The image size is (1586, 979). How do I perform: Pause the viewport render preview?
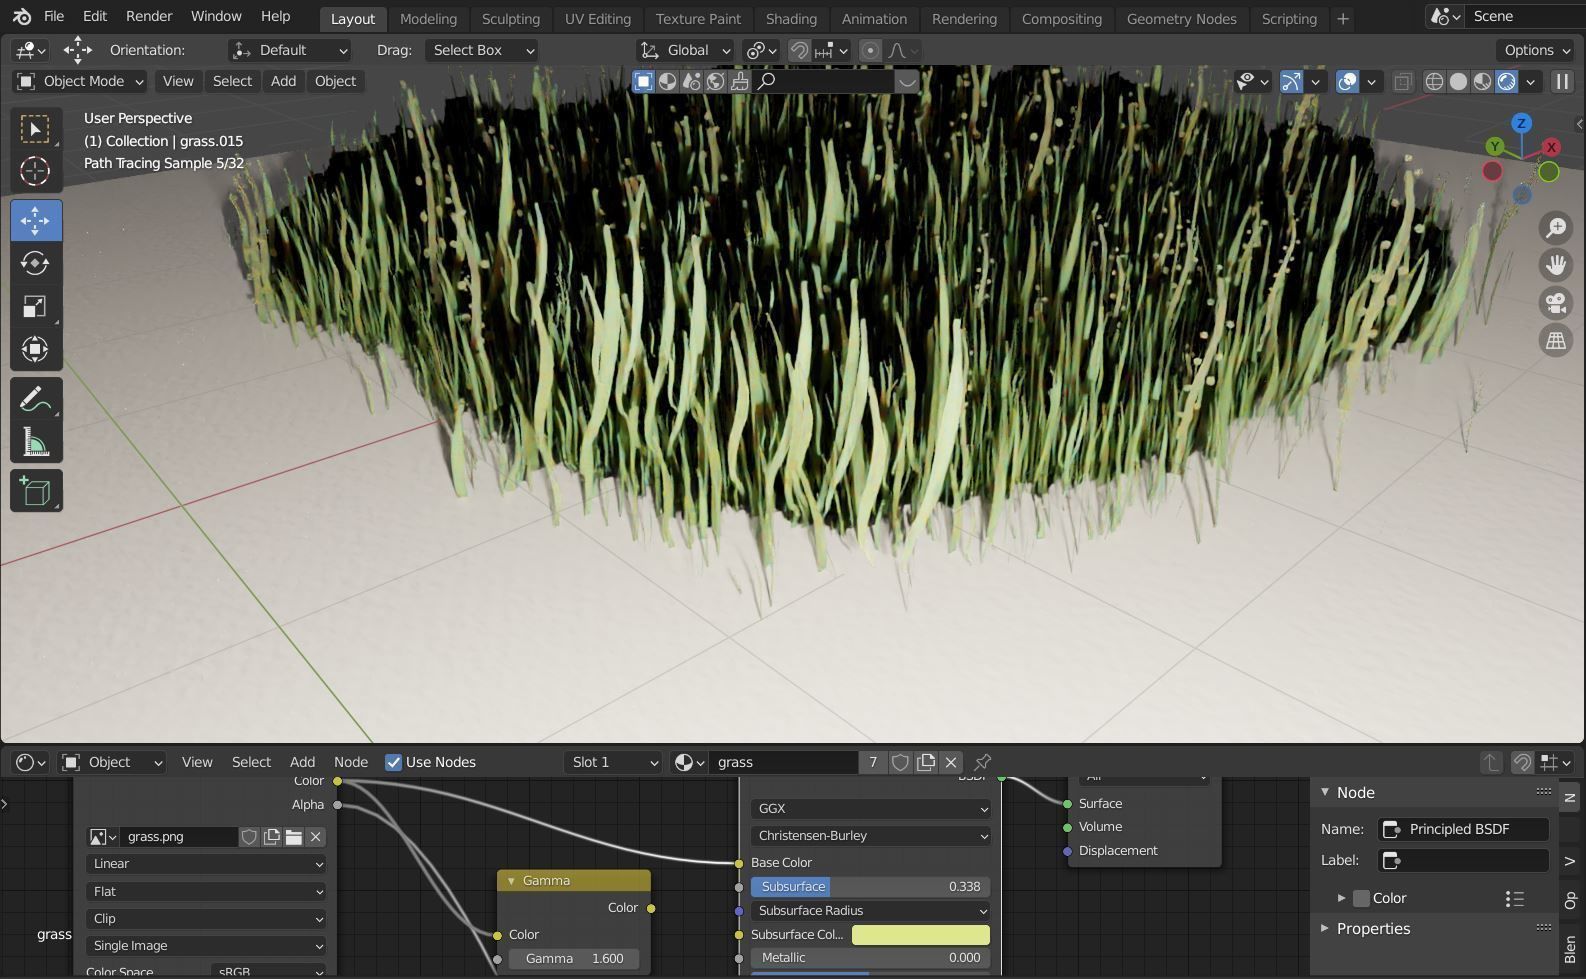click(1561, 82)
